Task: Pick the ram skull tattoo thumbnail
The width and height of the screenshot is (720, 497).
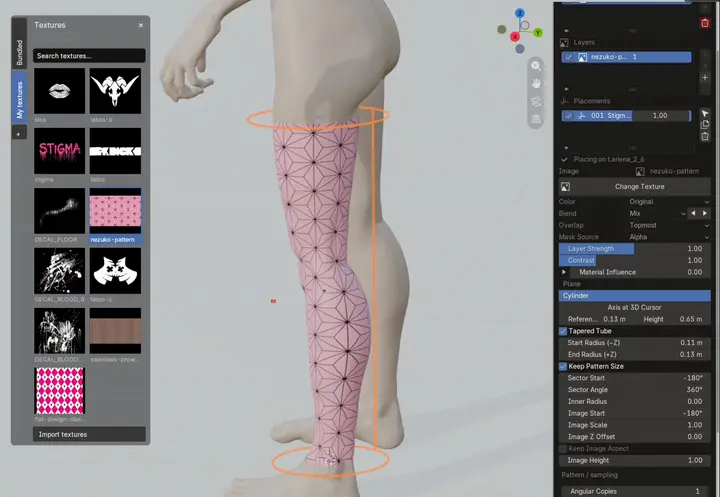Action: [x=115, y=91]
